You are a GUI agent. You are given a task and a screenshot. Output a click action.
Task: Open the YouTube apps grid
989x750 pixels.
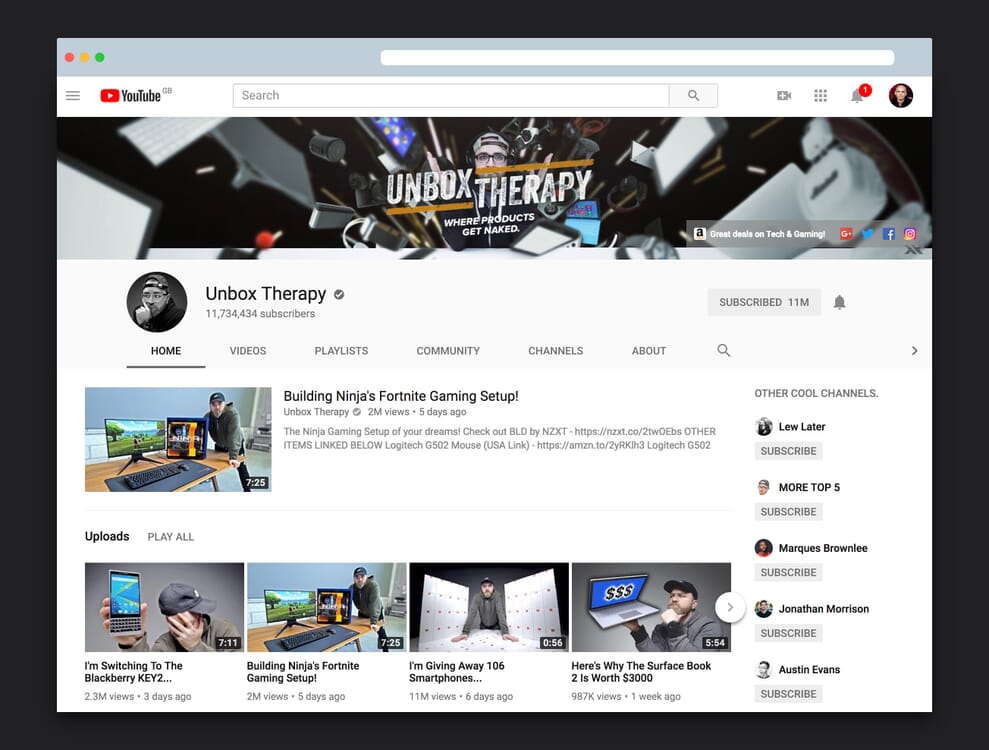821,95
